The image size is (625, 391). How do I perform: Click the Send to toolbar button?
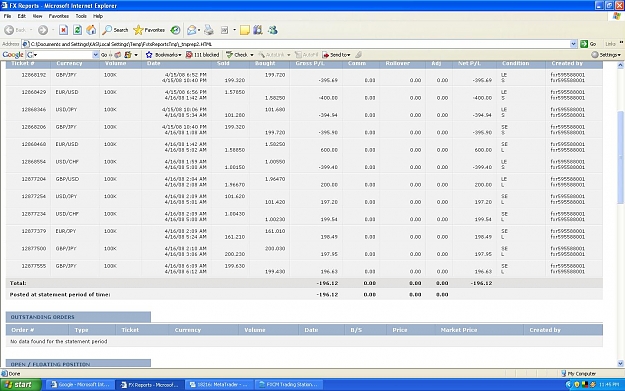pos(336,55)
